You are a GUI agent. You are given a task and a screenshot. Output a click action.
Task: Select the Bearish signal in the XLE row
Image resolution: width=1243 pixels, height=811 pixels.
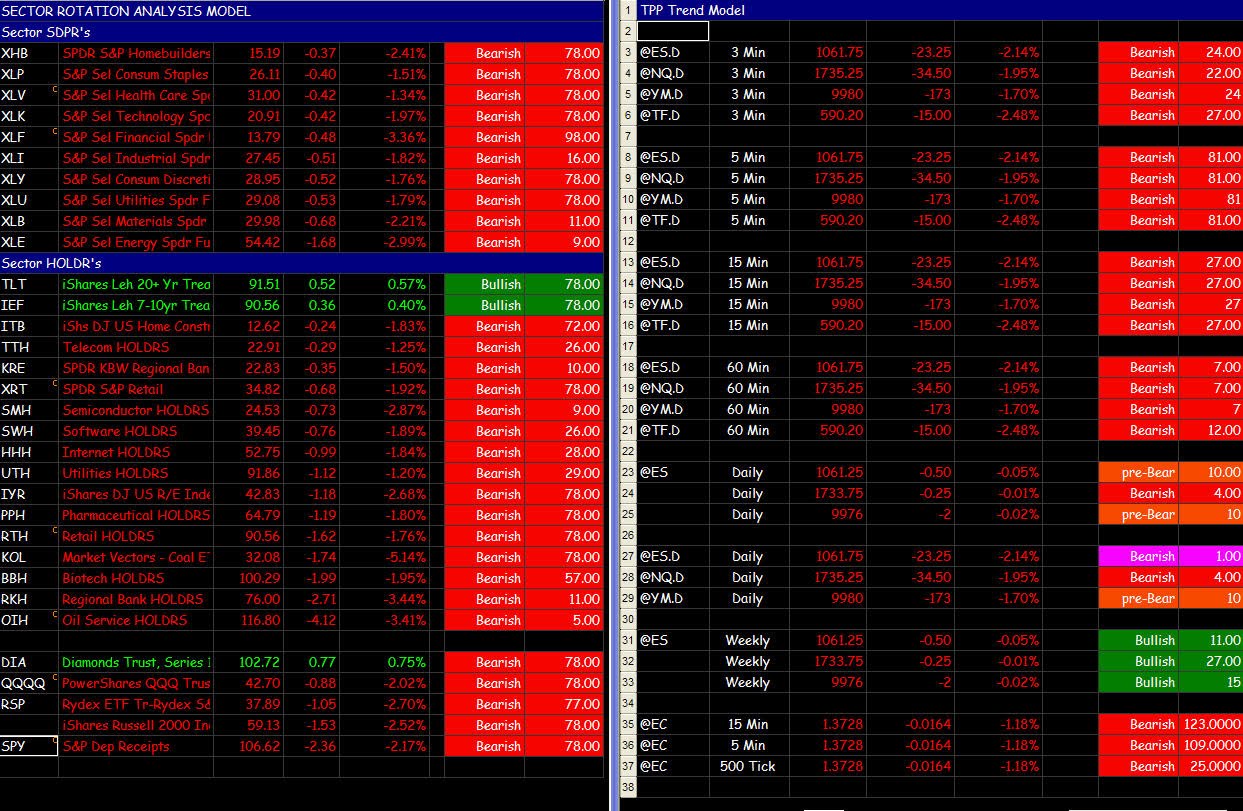[485, 242]
